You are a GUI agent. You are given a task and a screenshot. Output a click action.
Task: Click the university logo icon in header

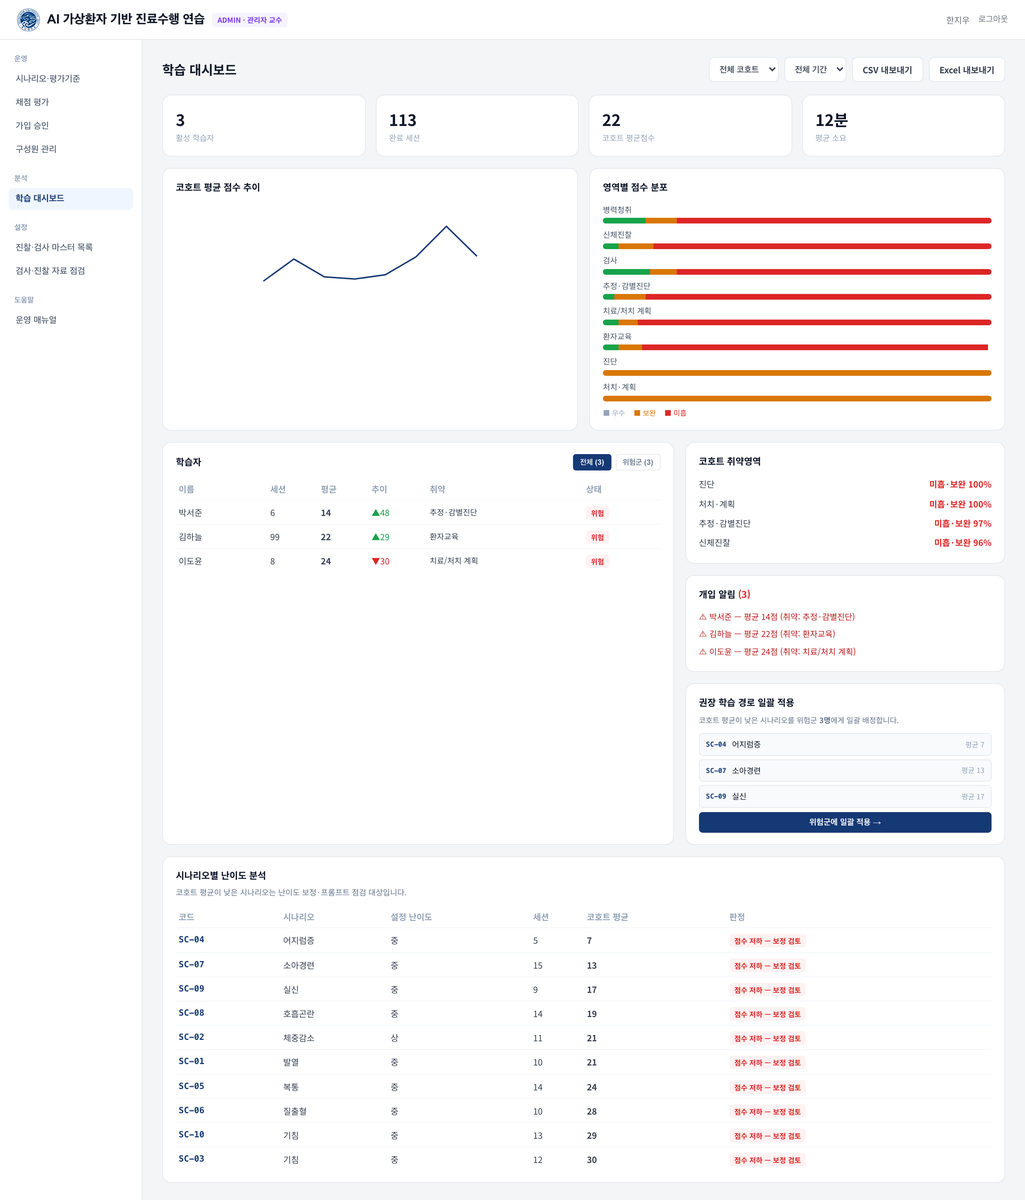click(x=28, y=20)
